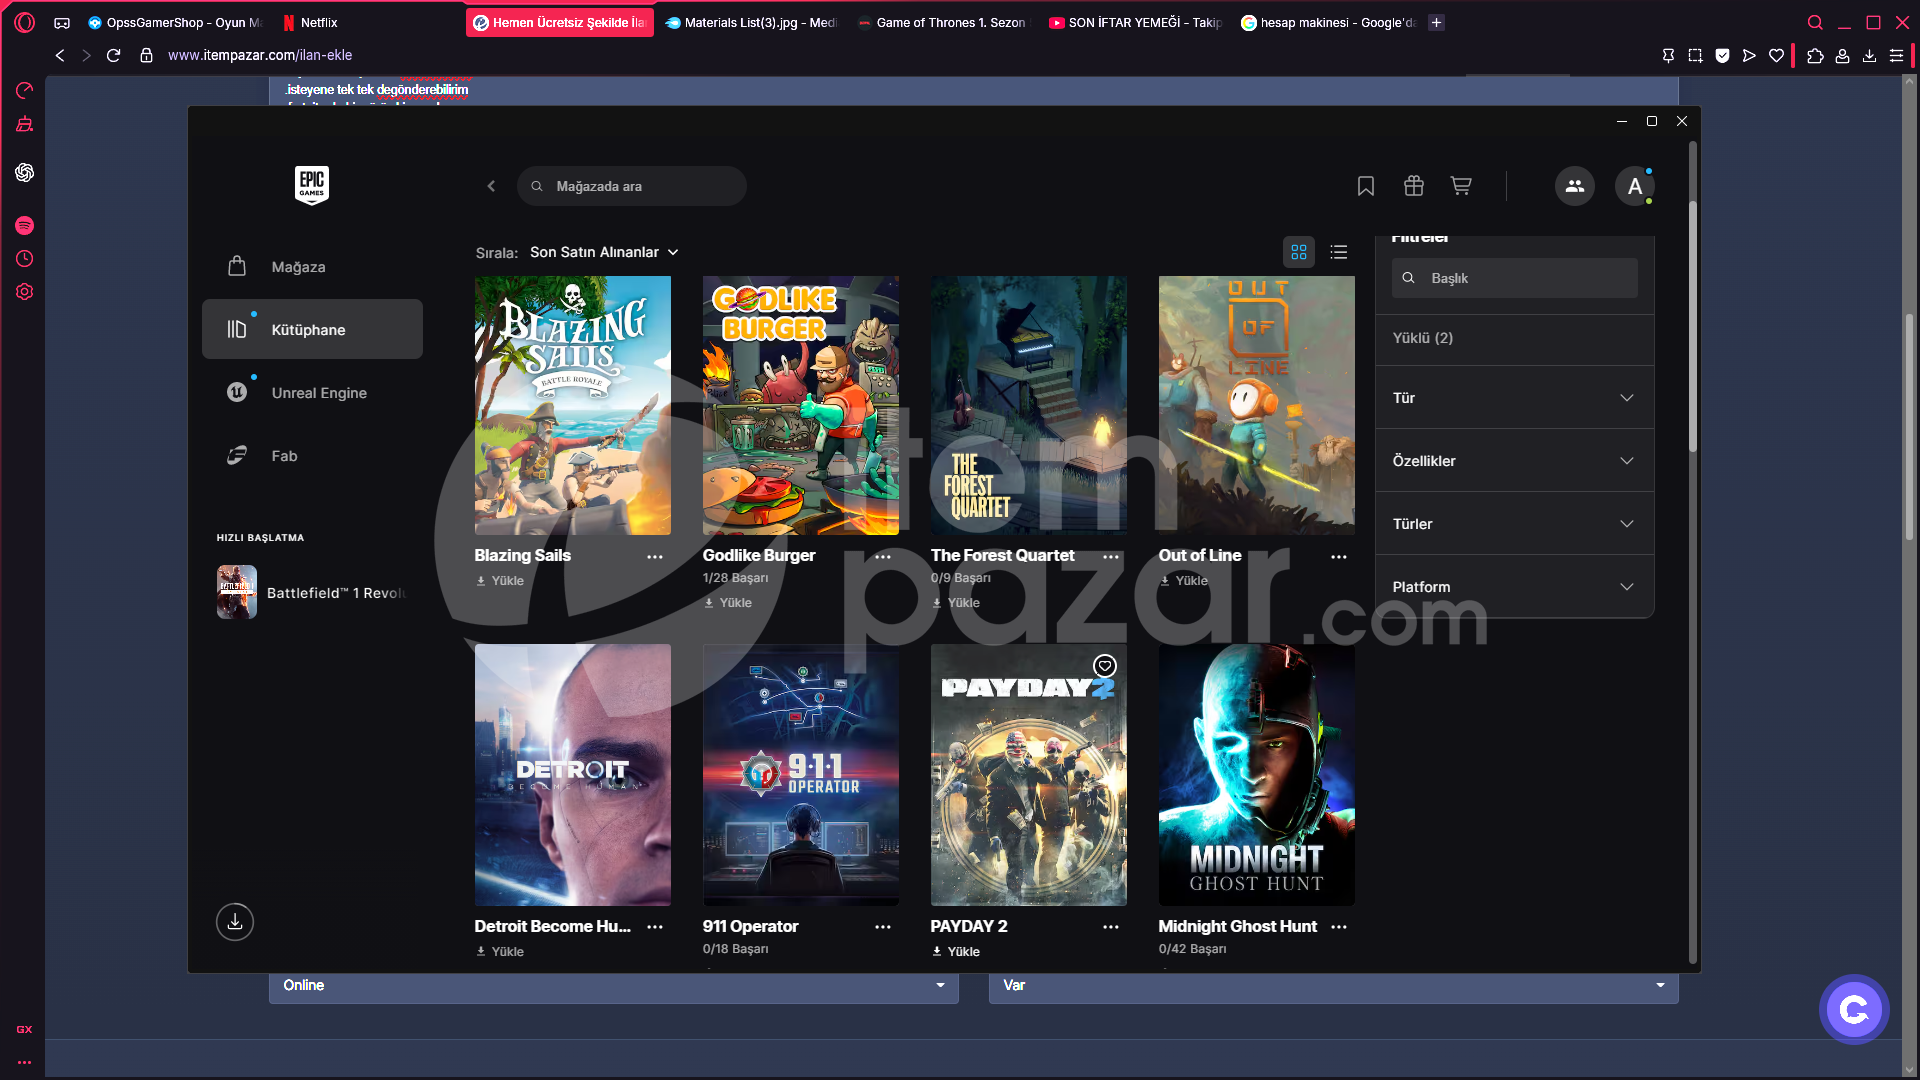Click the launcher back arrow
The height and width of the screenshot is (1080, 1920).
coord(491,186)
